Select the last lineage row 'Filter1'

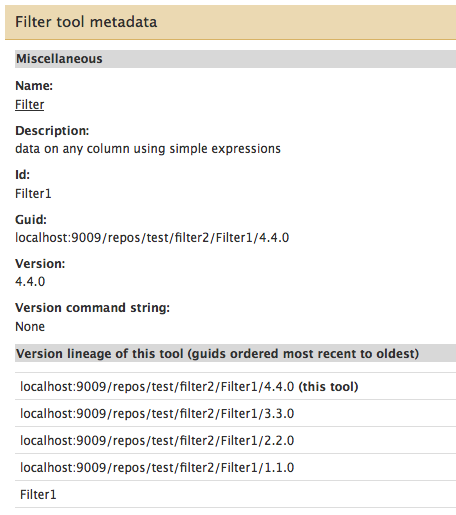[235, 494]
